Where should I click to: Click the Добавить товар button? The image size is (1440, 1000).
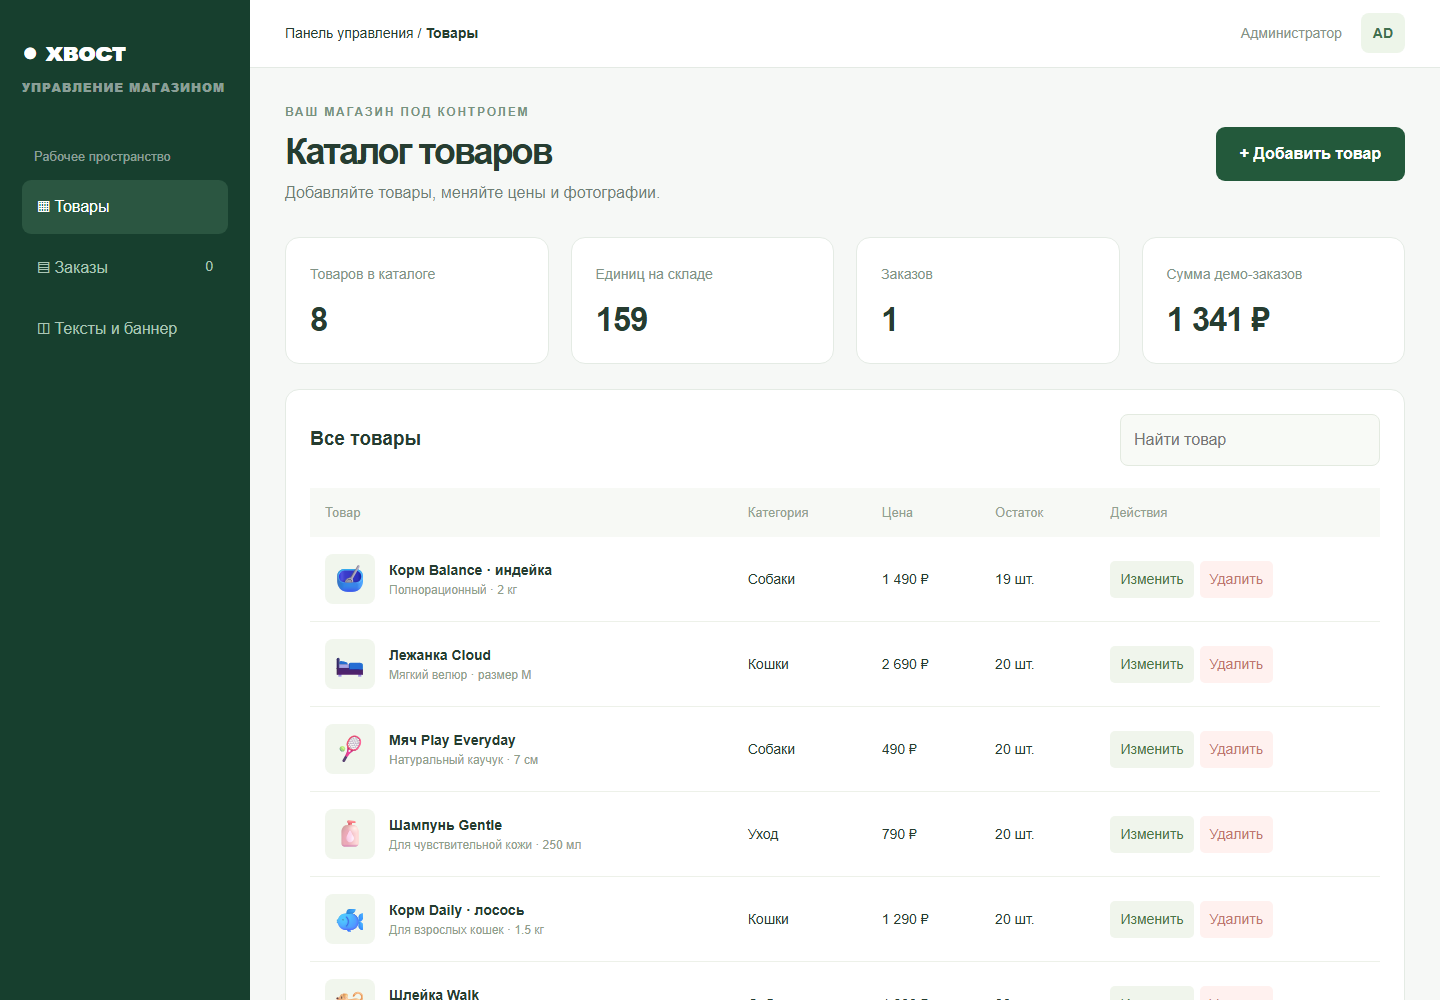1310,154
